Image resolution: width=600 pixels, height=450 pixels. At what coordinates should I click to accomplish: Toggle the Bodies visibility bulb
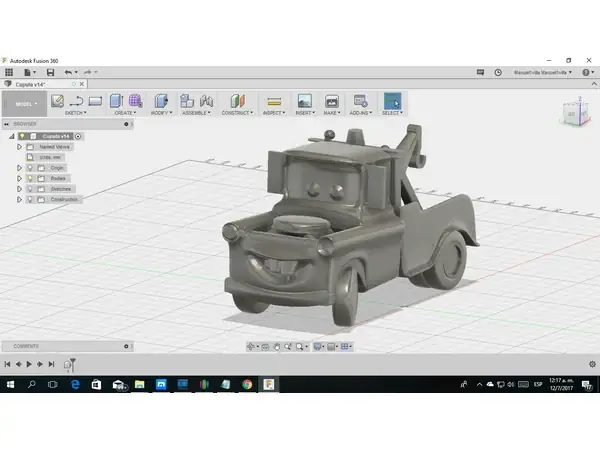point(30,178)
